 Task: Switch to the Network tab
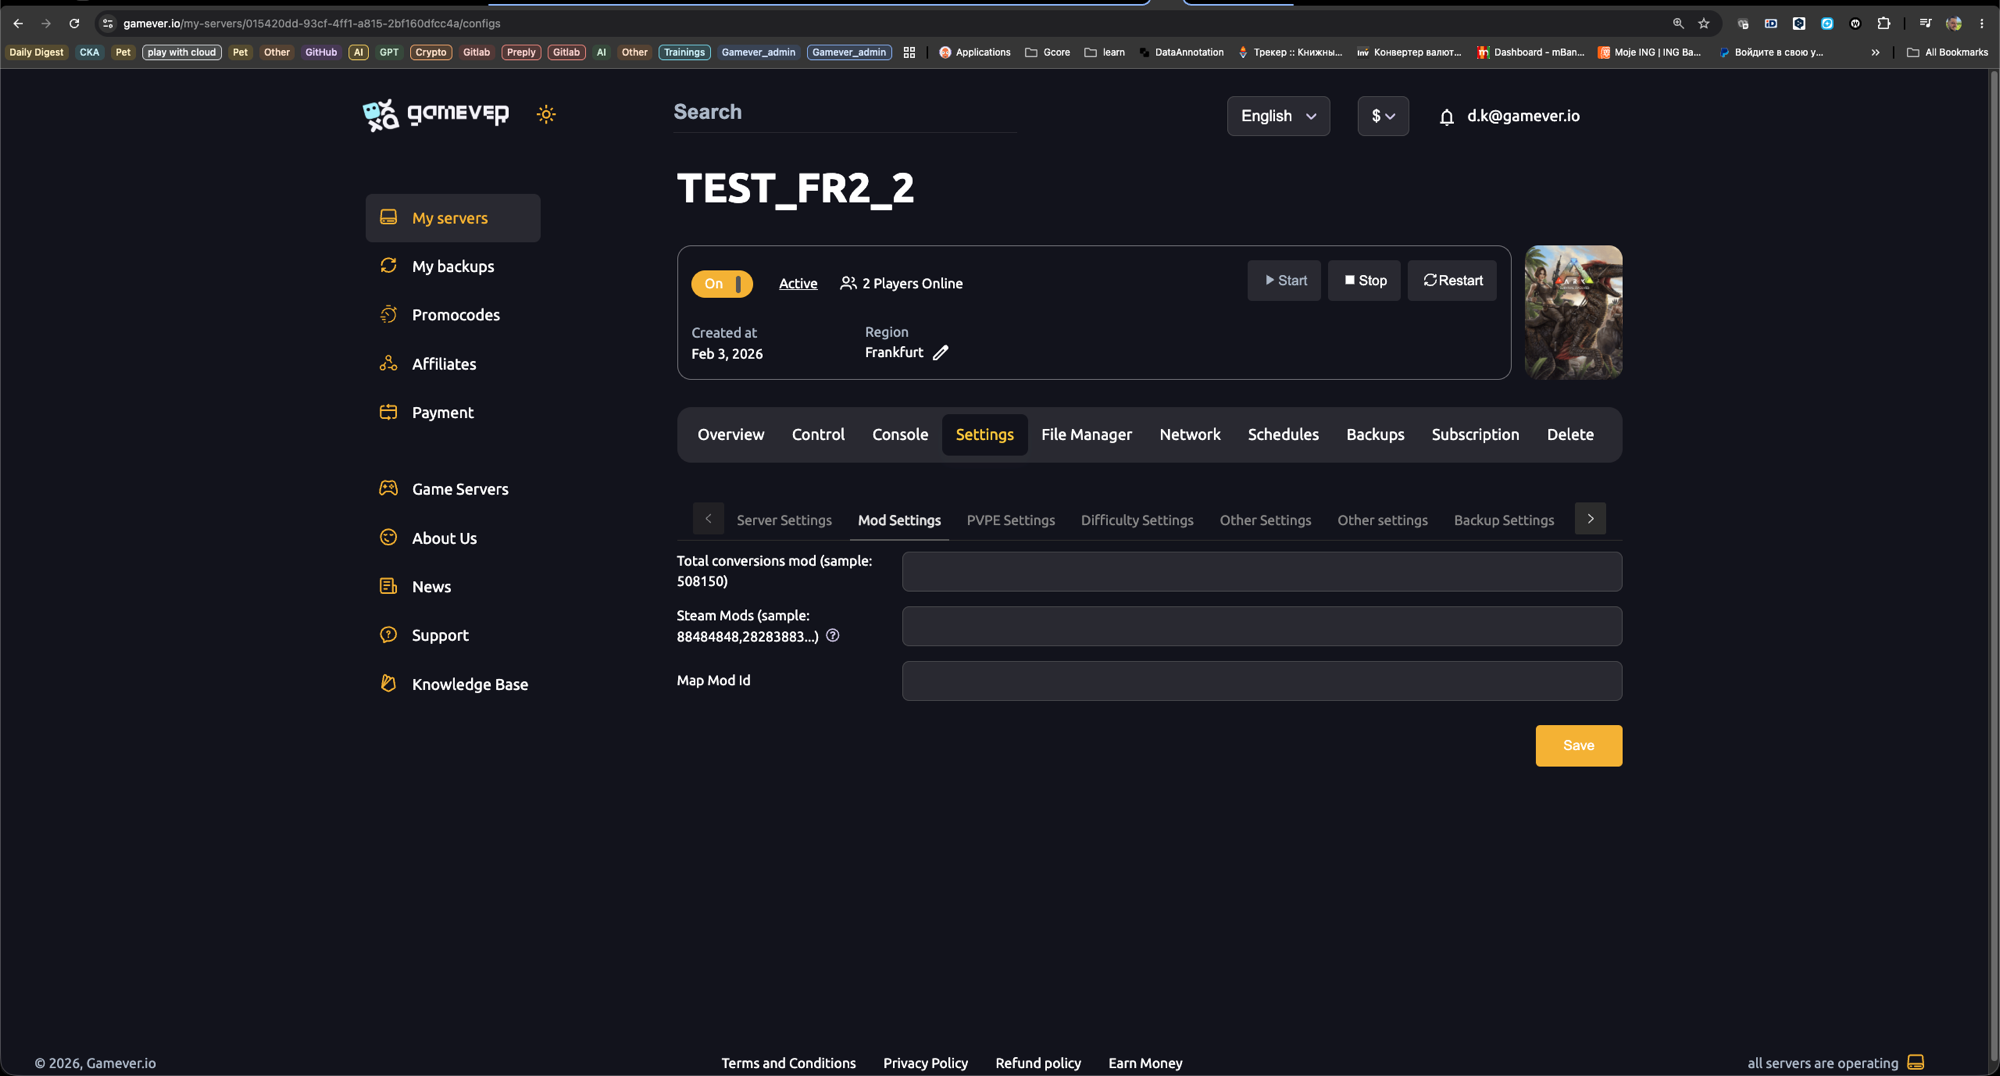pyautogui.click(x=1190, y=435)
